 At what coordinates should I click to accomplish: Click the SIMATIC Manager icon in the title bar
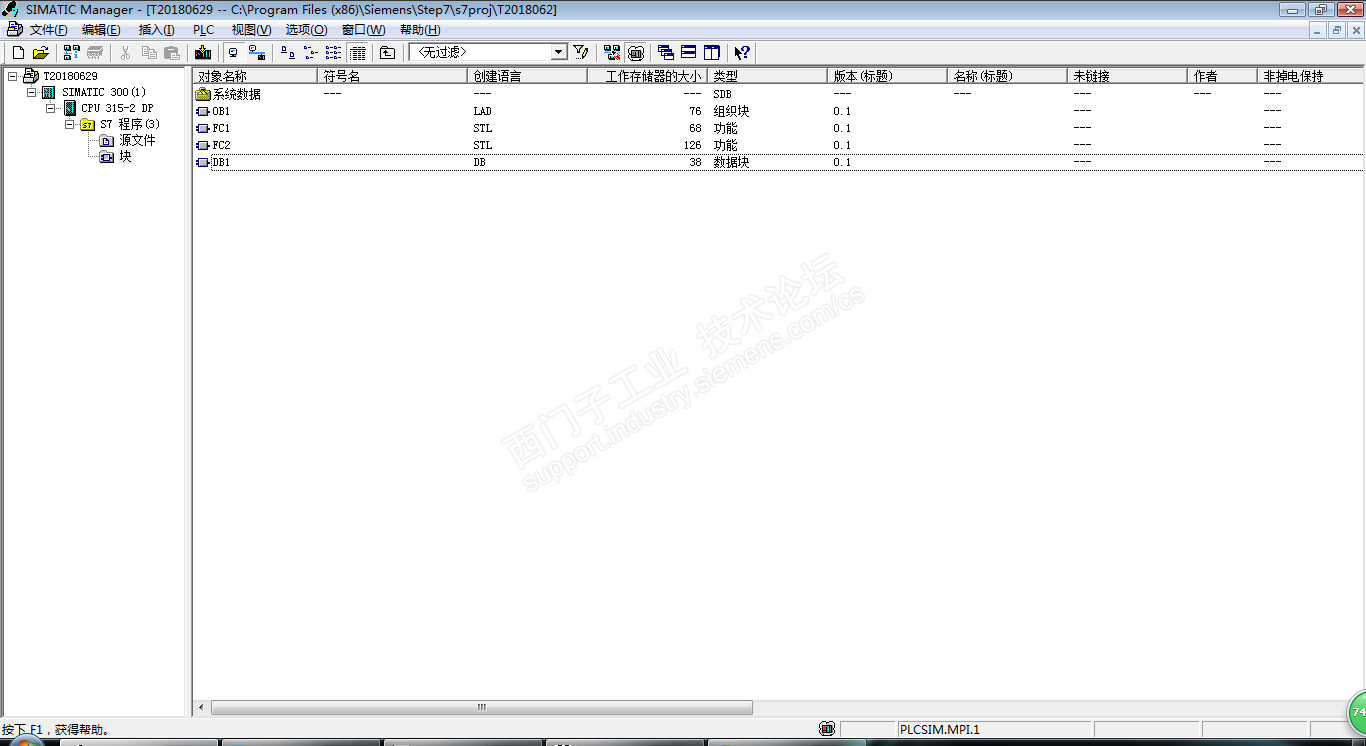[12, 9]
